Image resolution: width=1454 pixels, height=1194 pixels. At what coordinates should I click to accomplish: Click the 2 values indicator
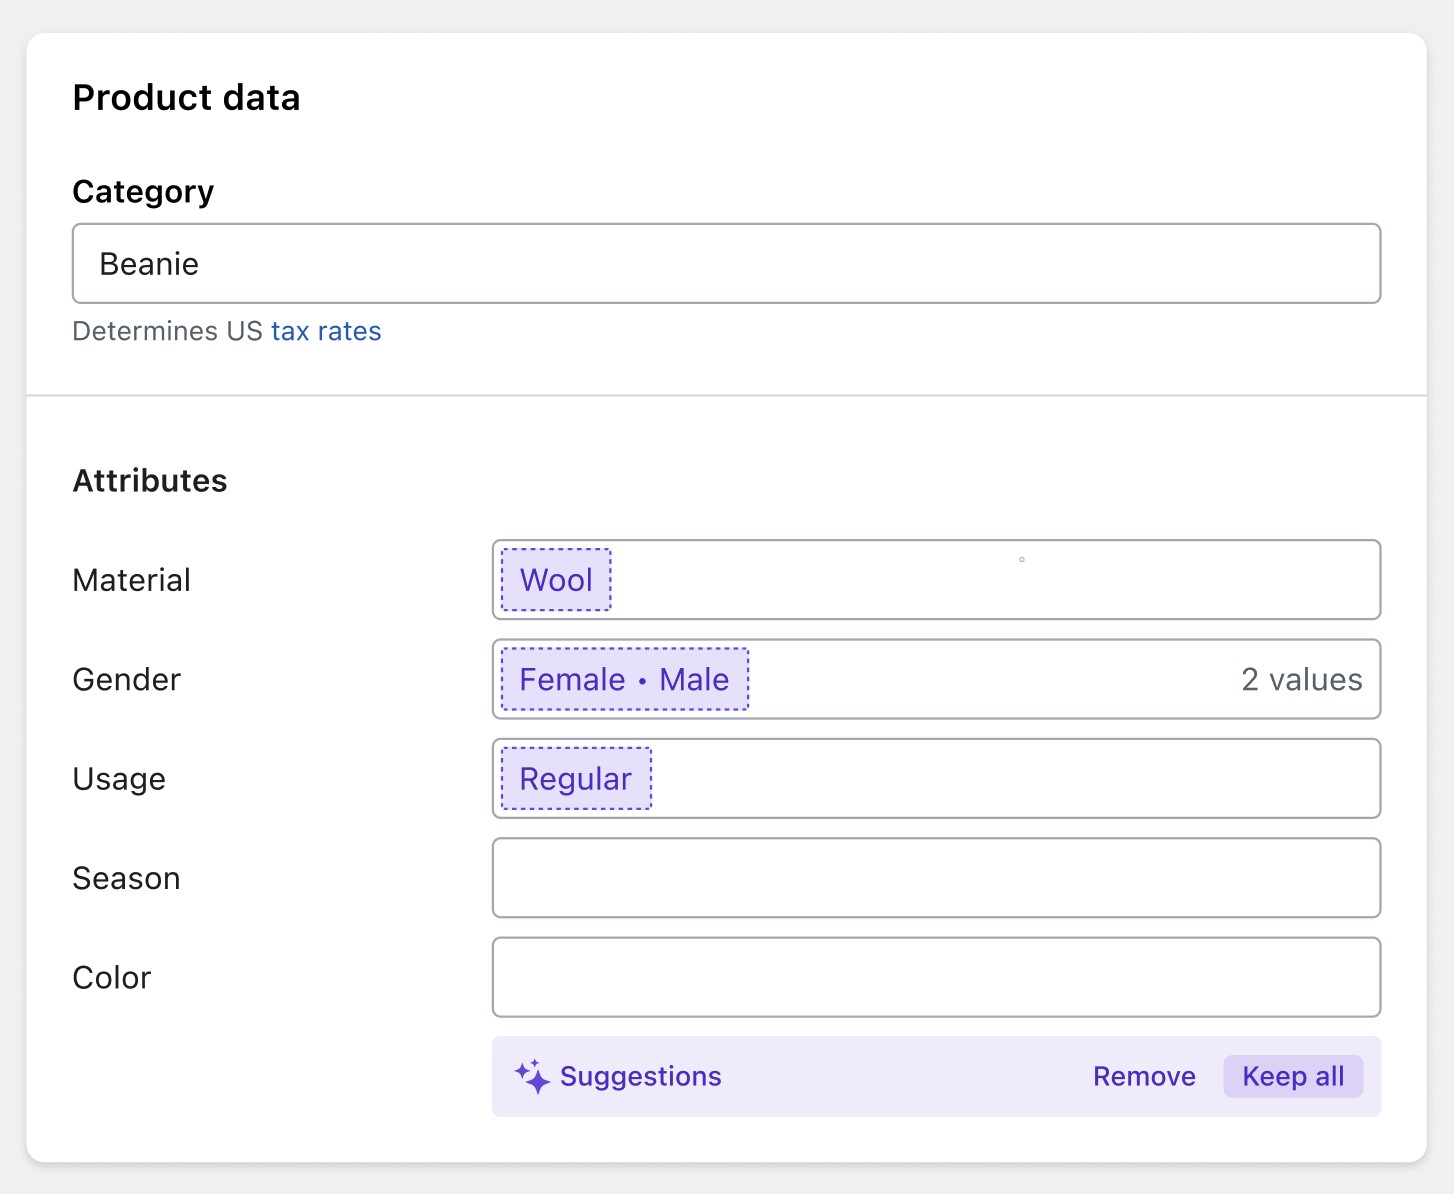point(1301,680)
